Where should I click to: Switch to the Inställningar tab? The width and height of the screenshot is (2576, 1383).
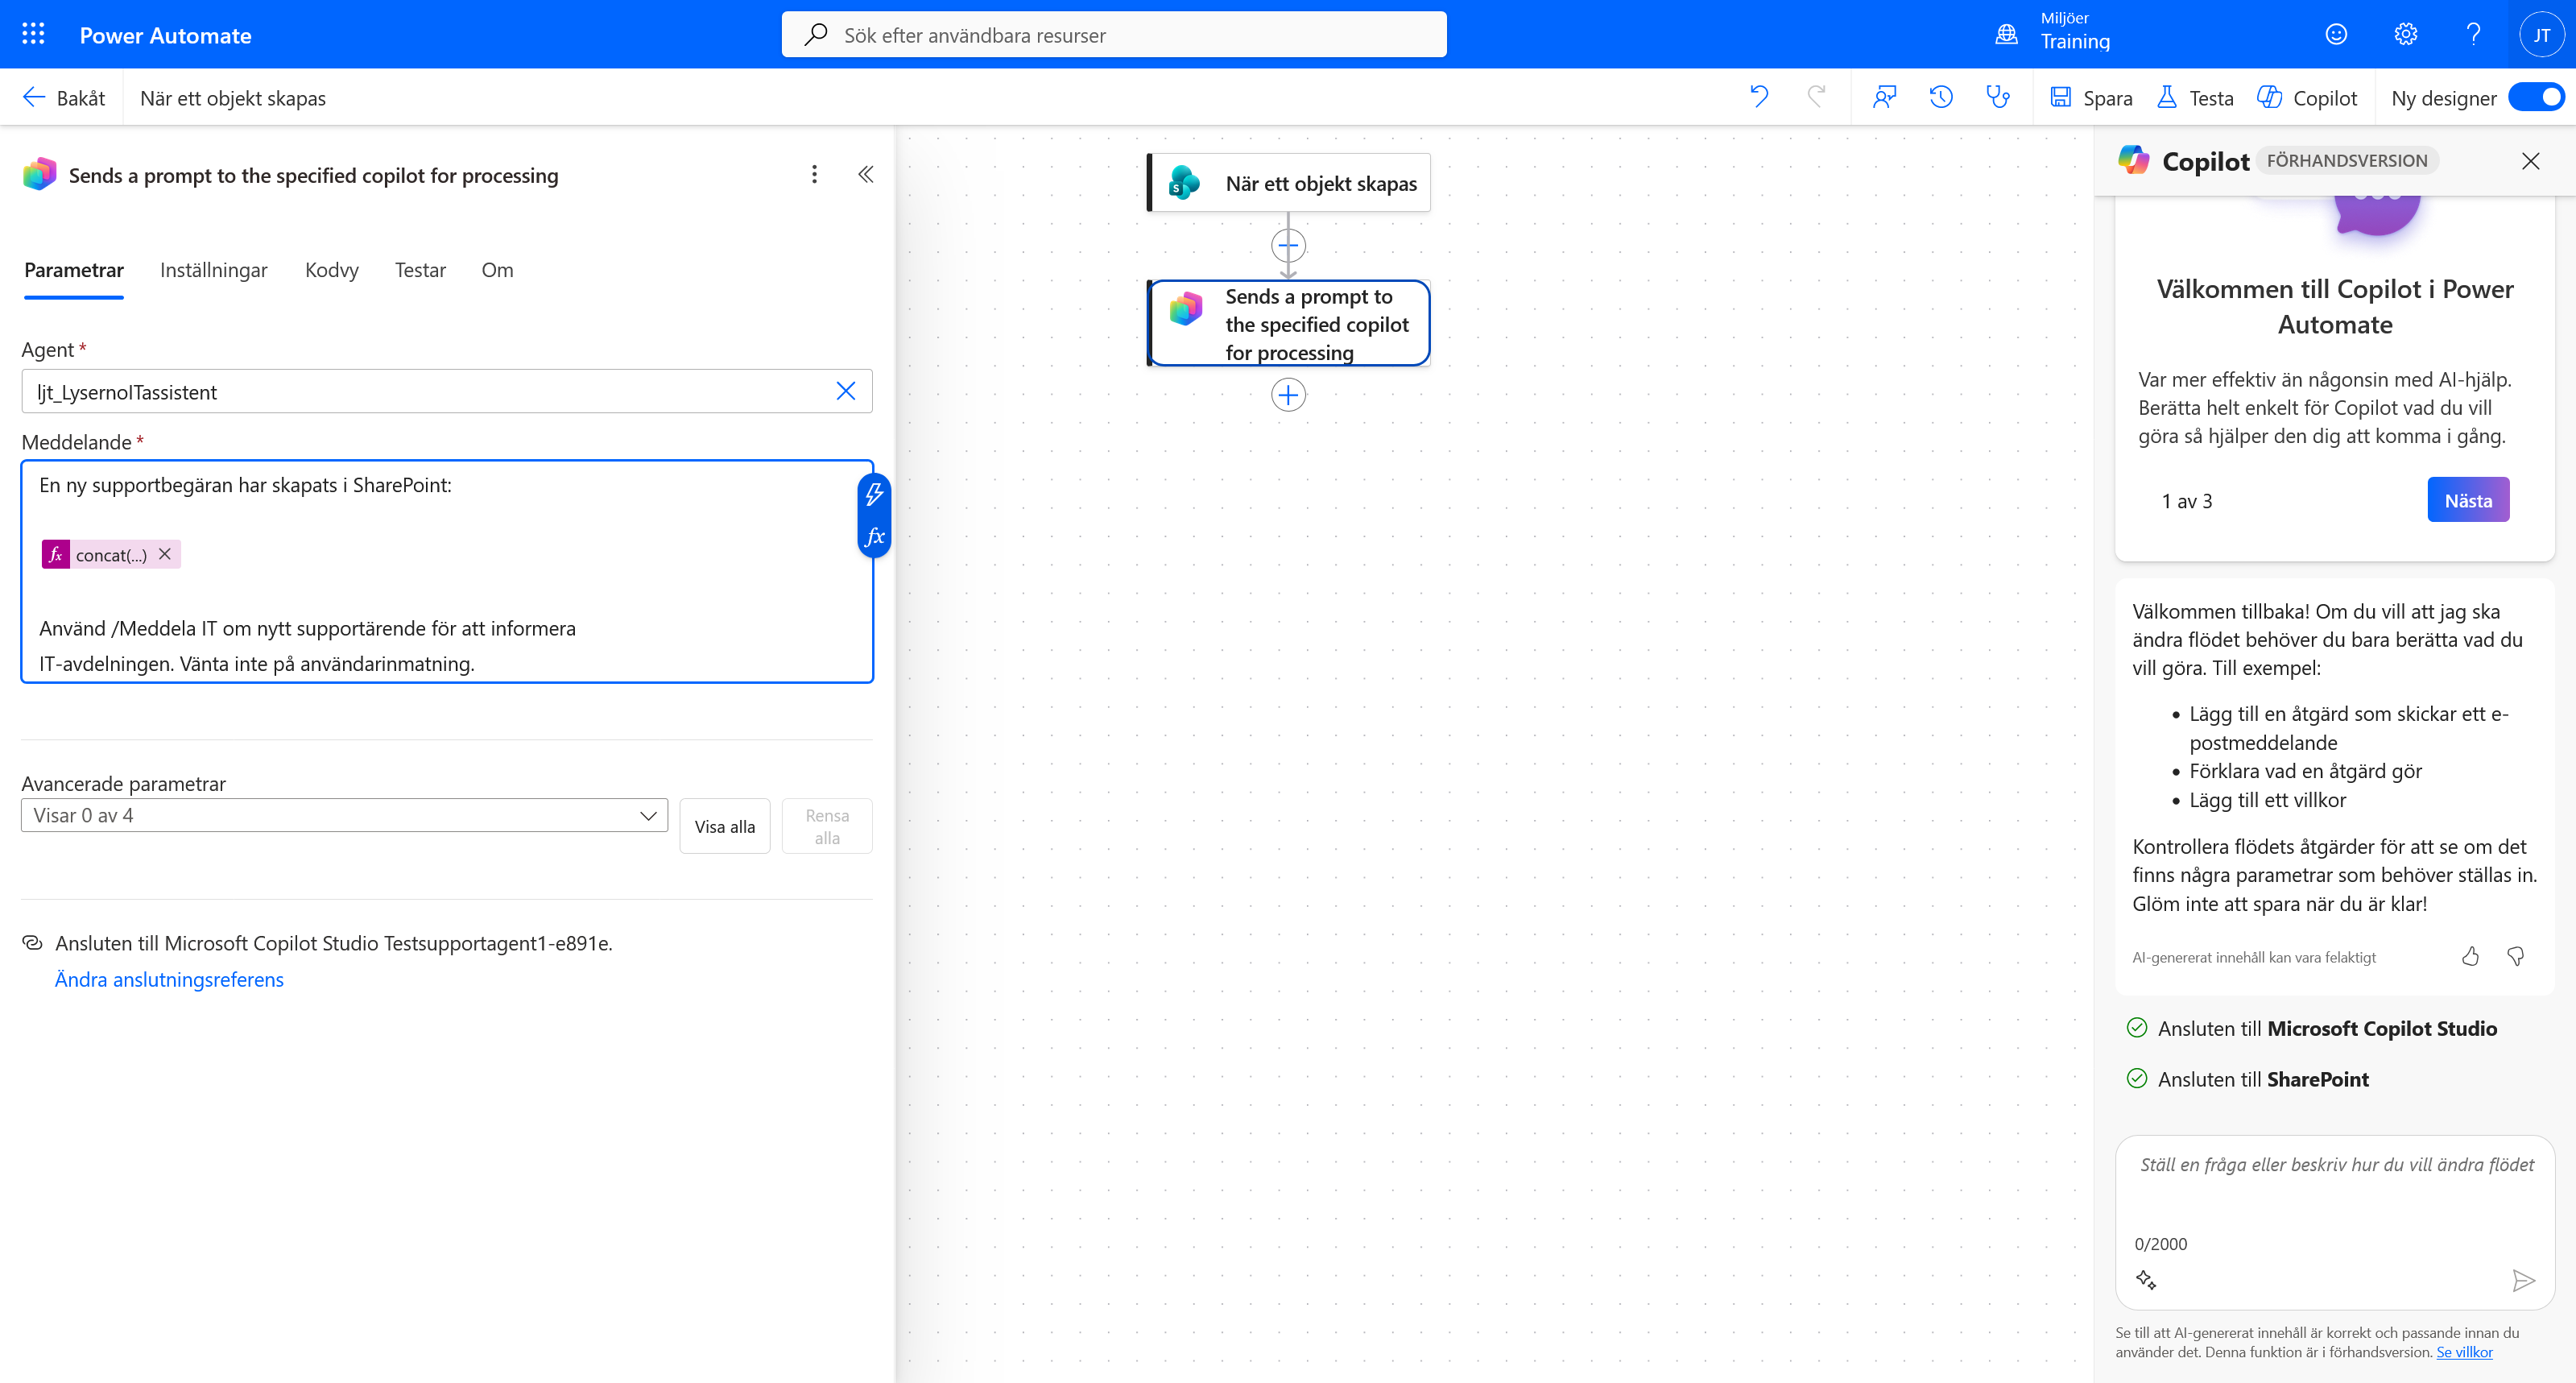pos(214,270)
